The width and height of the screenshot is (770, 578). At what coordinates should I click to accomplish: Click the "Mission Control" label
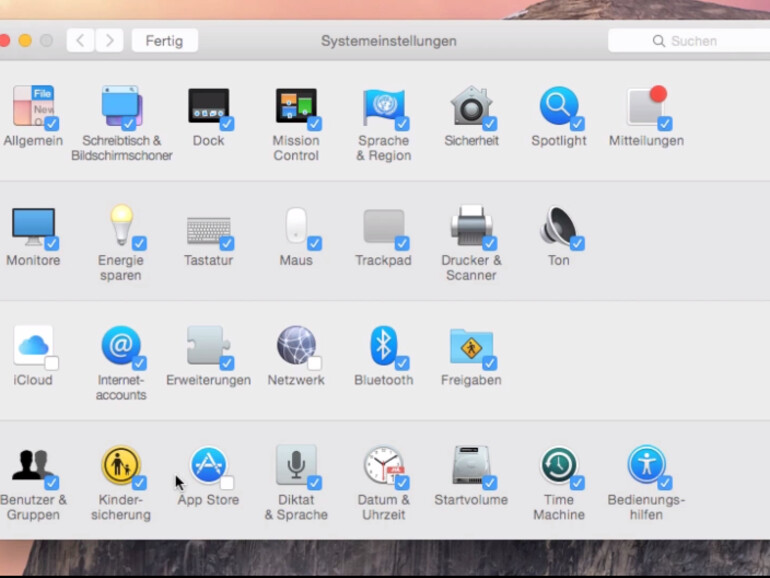click(x=296, y=148)
